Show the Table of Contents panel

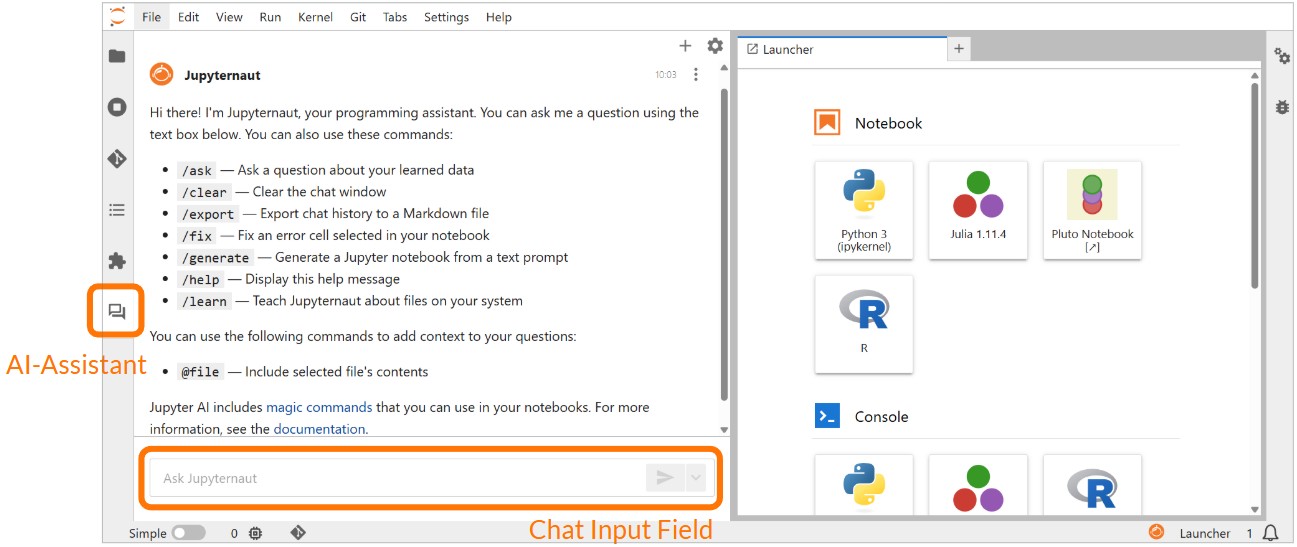point(117,210)
